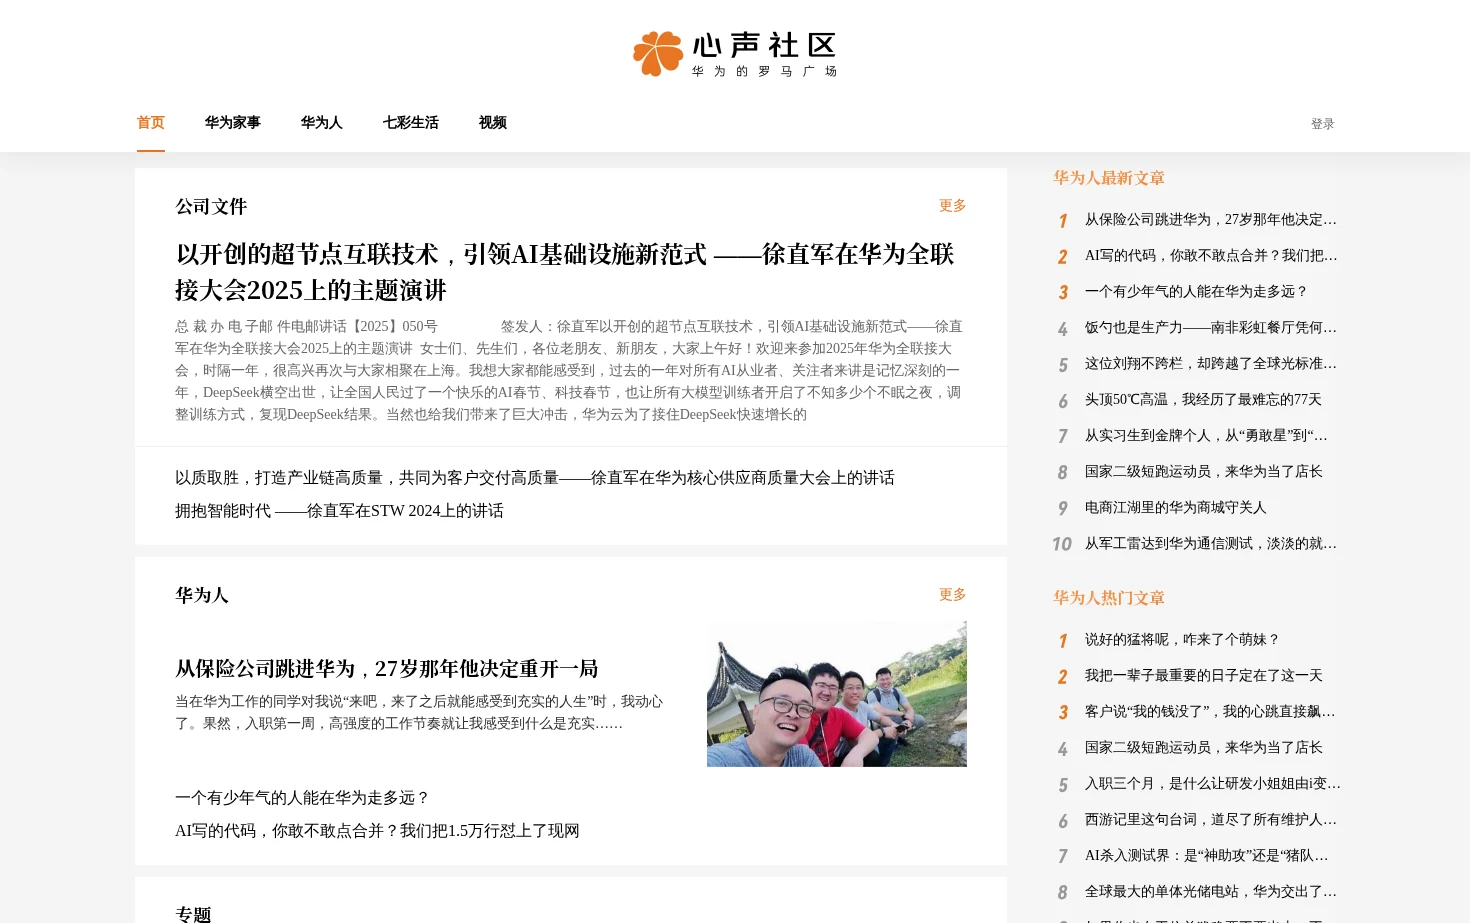Go to the 华为人 navigation tab
The width and height of the screenshot is (1470, 923).
coord(322,123)
